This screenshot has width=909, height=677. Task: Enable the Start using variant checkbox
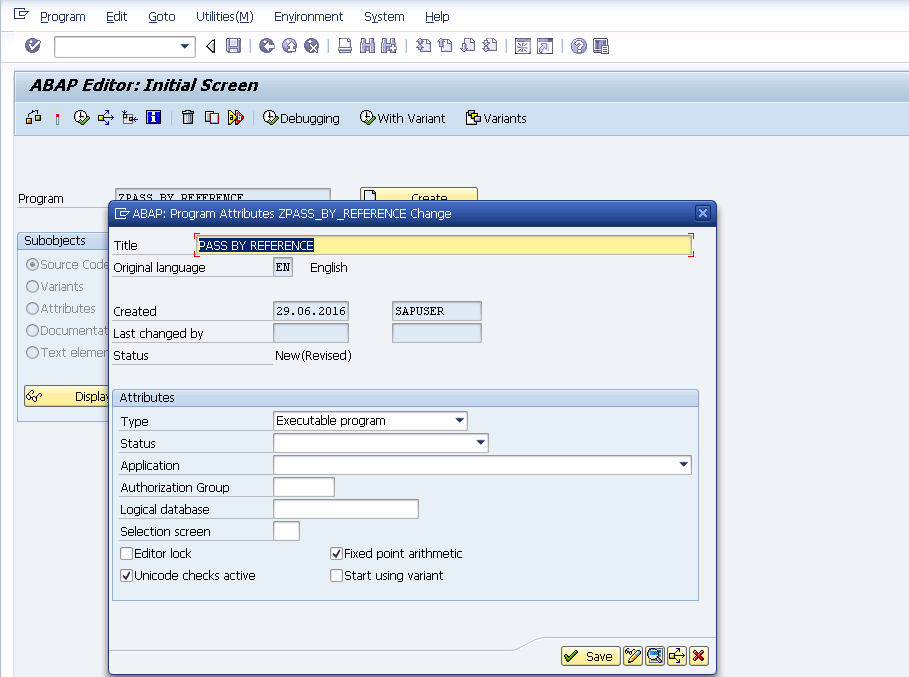click(x=336, y=575)
